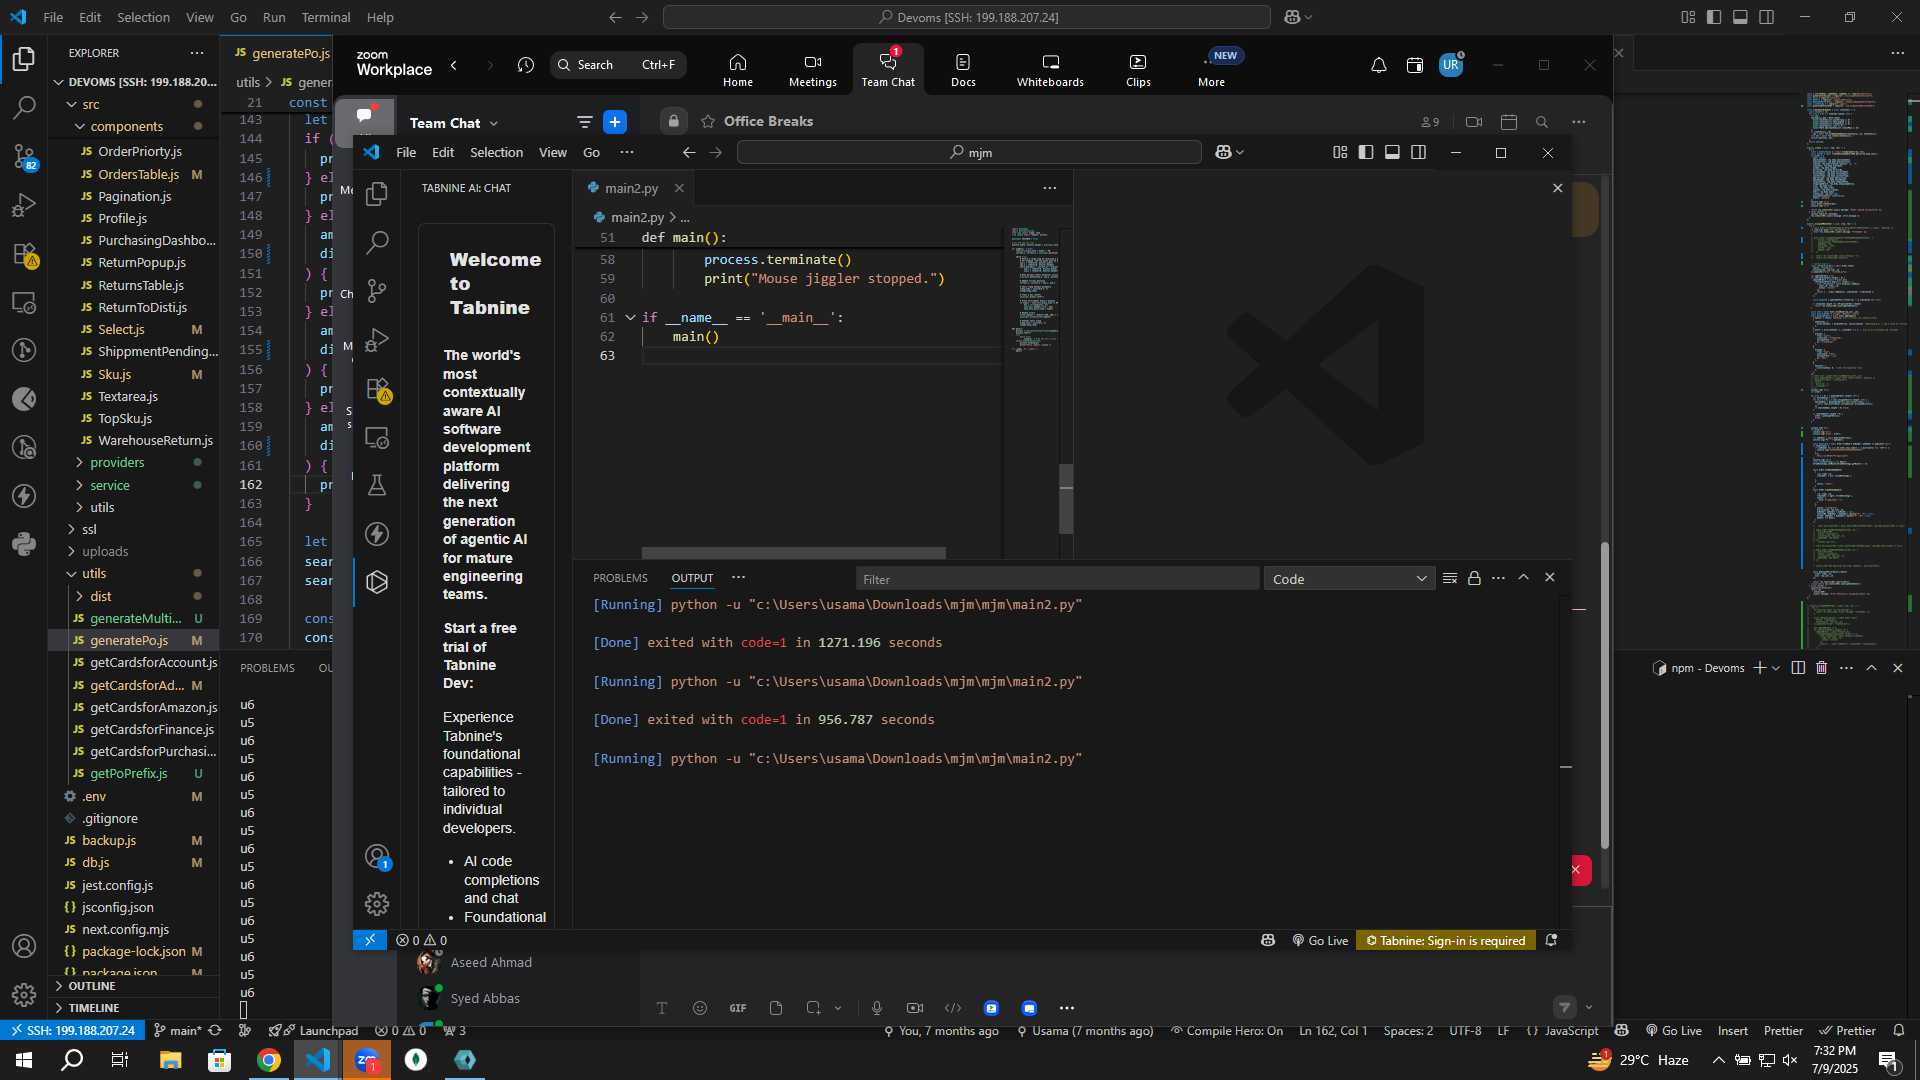Open Extensions view with warning badge in front window
Image resolution: width=1920 pixels, height=1080 pixels.
(x=378, y=389)
